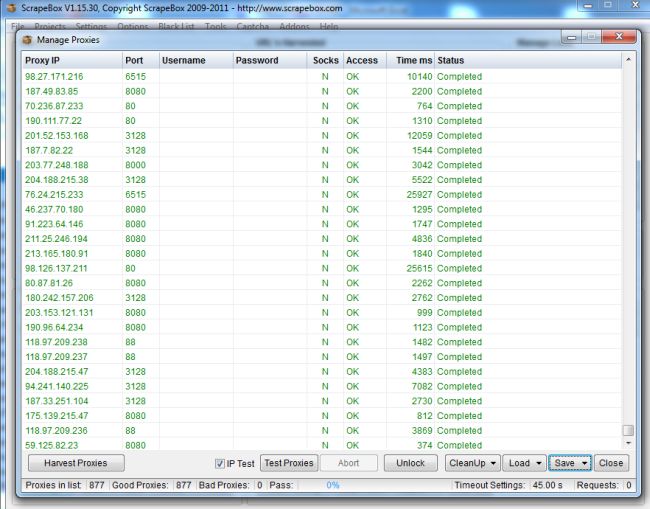Screen dimensions: 650x509
Task: Select proxy row 211.25.246.194
Action: 322,239
